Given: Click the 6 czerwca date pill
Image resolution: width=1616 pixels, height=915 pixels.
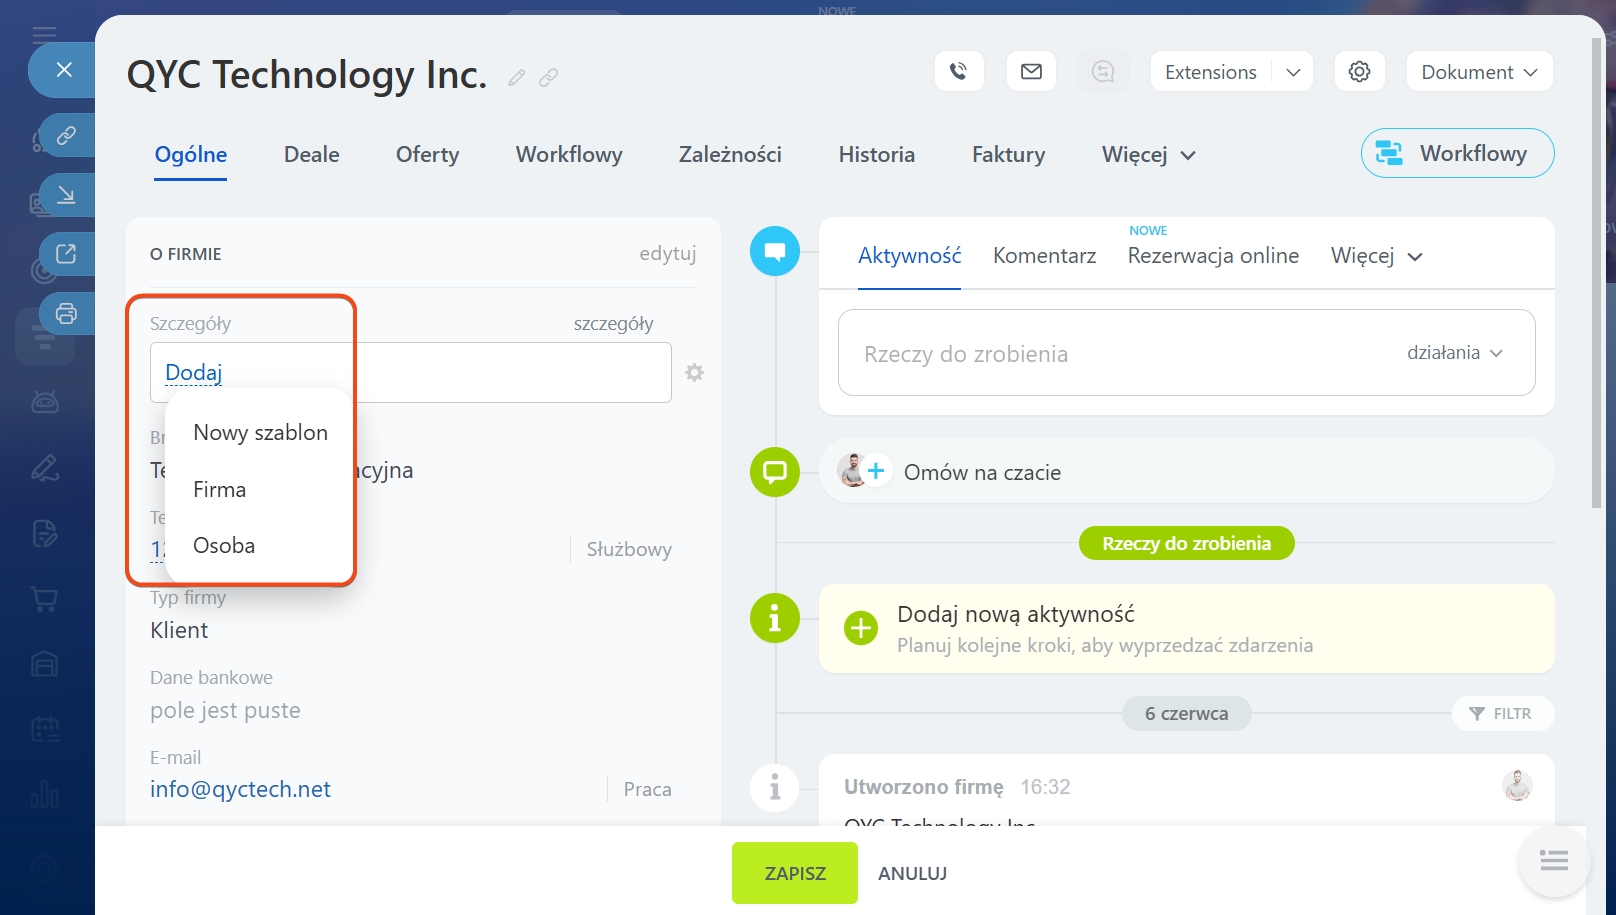Looking at the screenshot, I should click(1186, 713).
